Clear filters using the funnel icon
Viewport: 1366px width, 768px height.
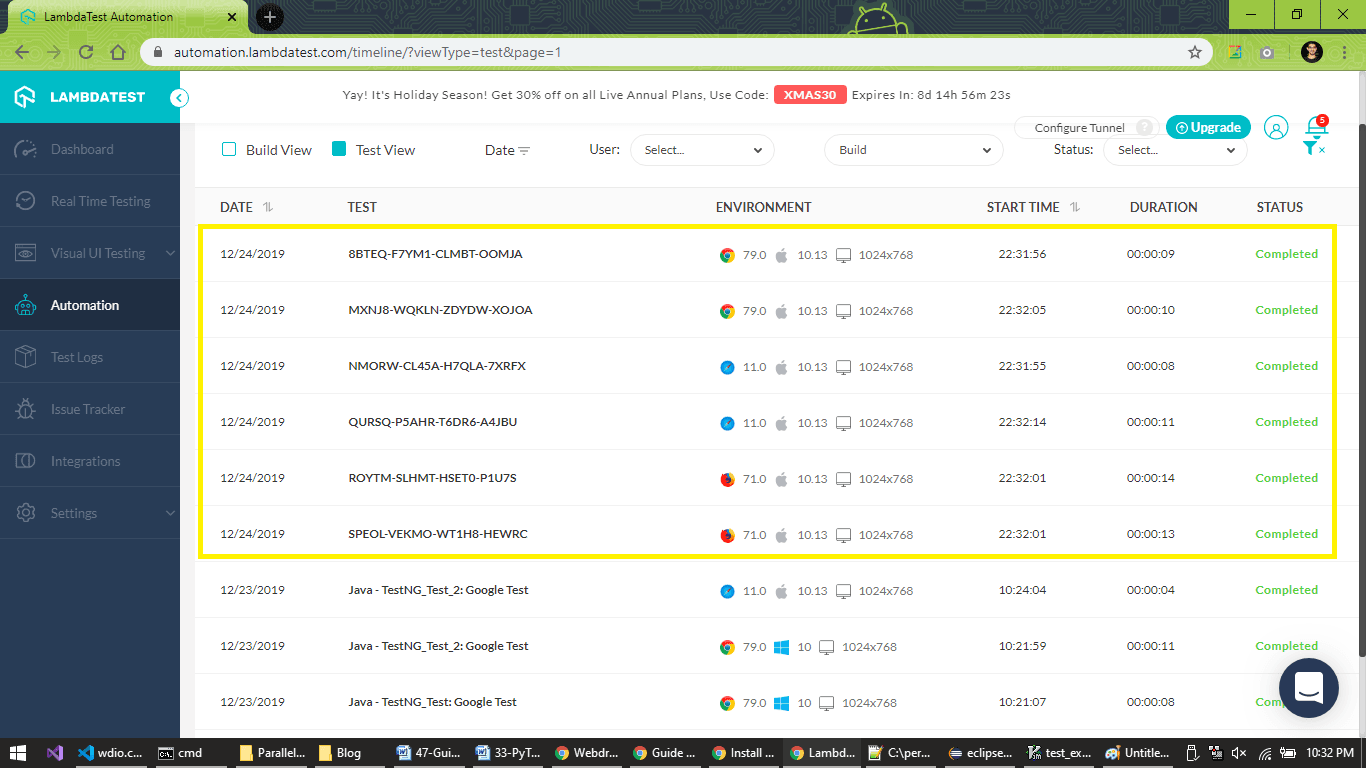(1313, 148)
